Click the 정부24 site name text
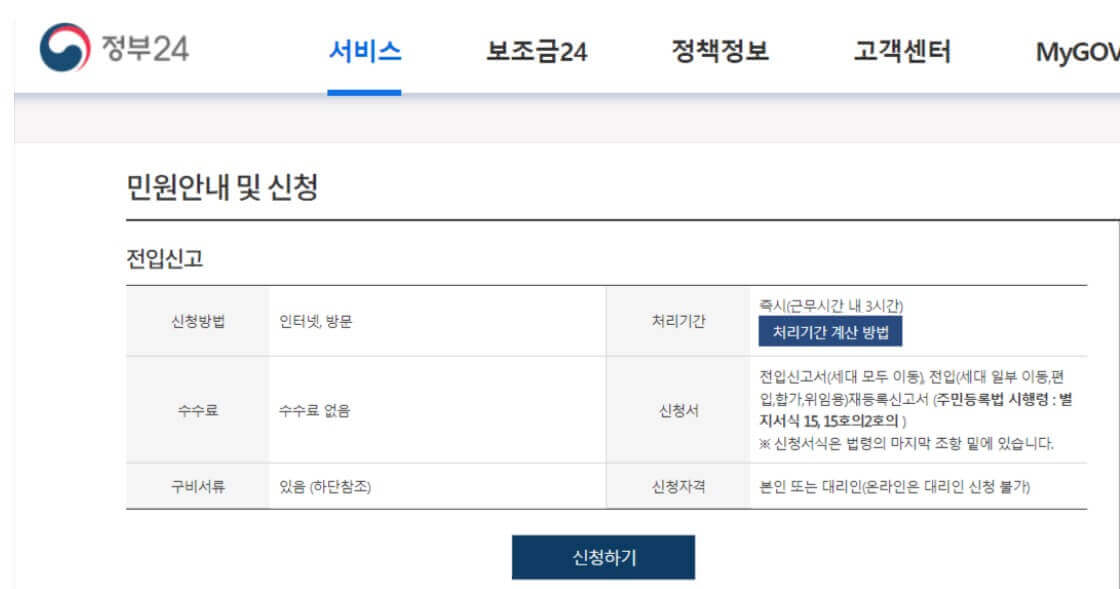Image resolution: width=1120 pixels, height=589 pixels. (145, 49)
